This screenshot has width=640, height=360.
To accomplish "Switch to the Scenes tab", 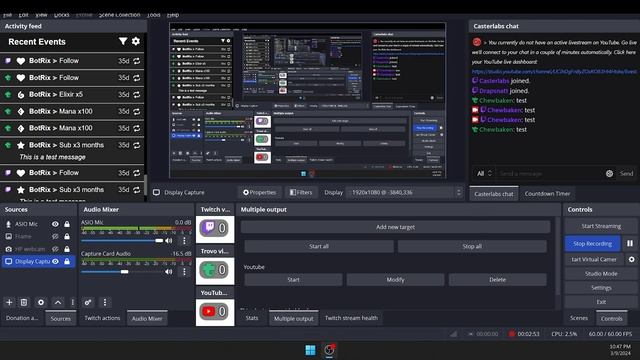I will pyautogui.click(x=579, y=318).
